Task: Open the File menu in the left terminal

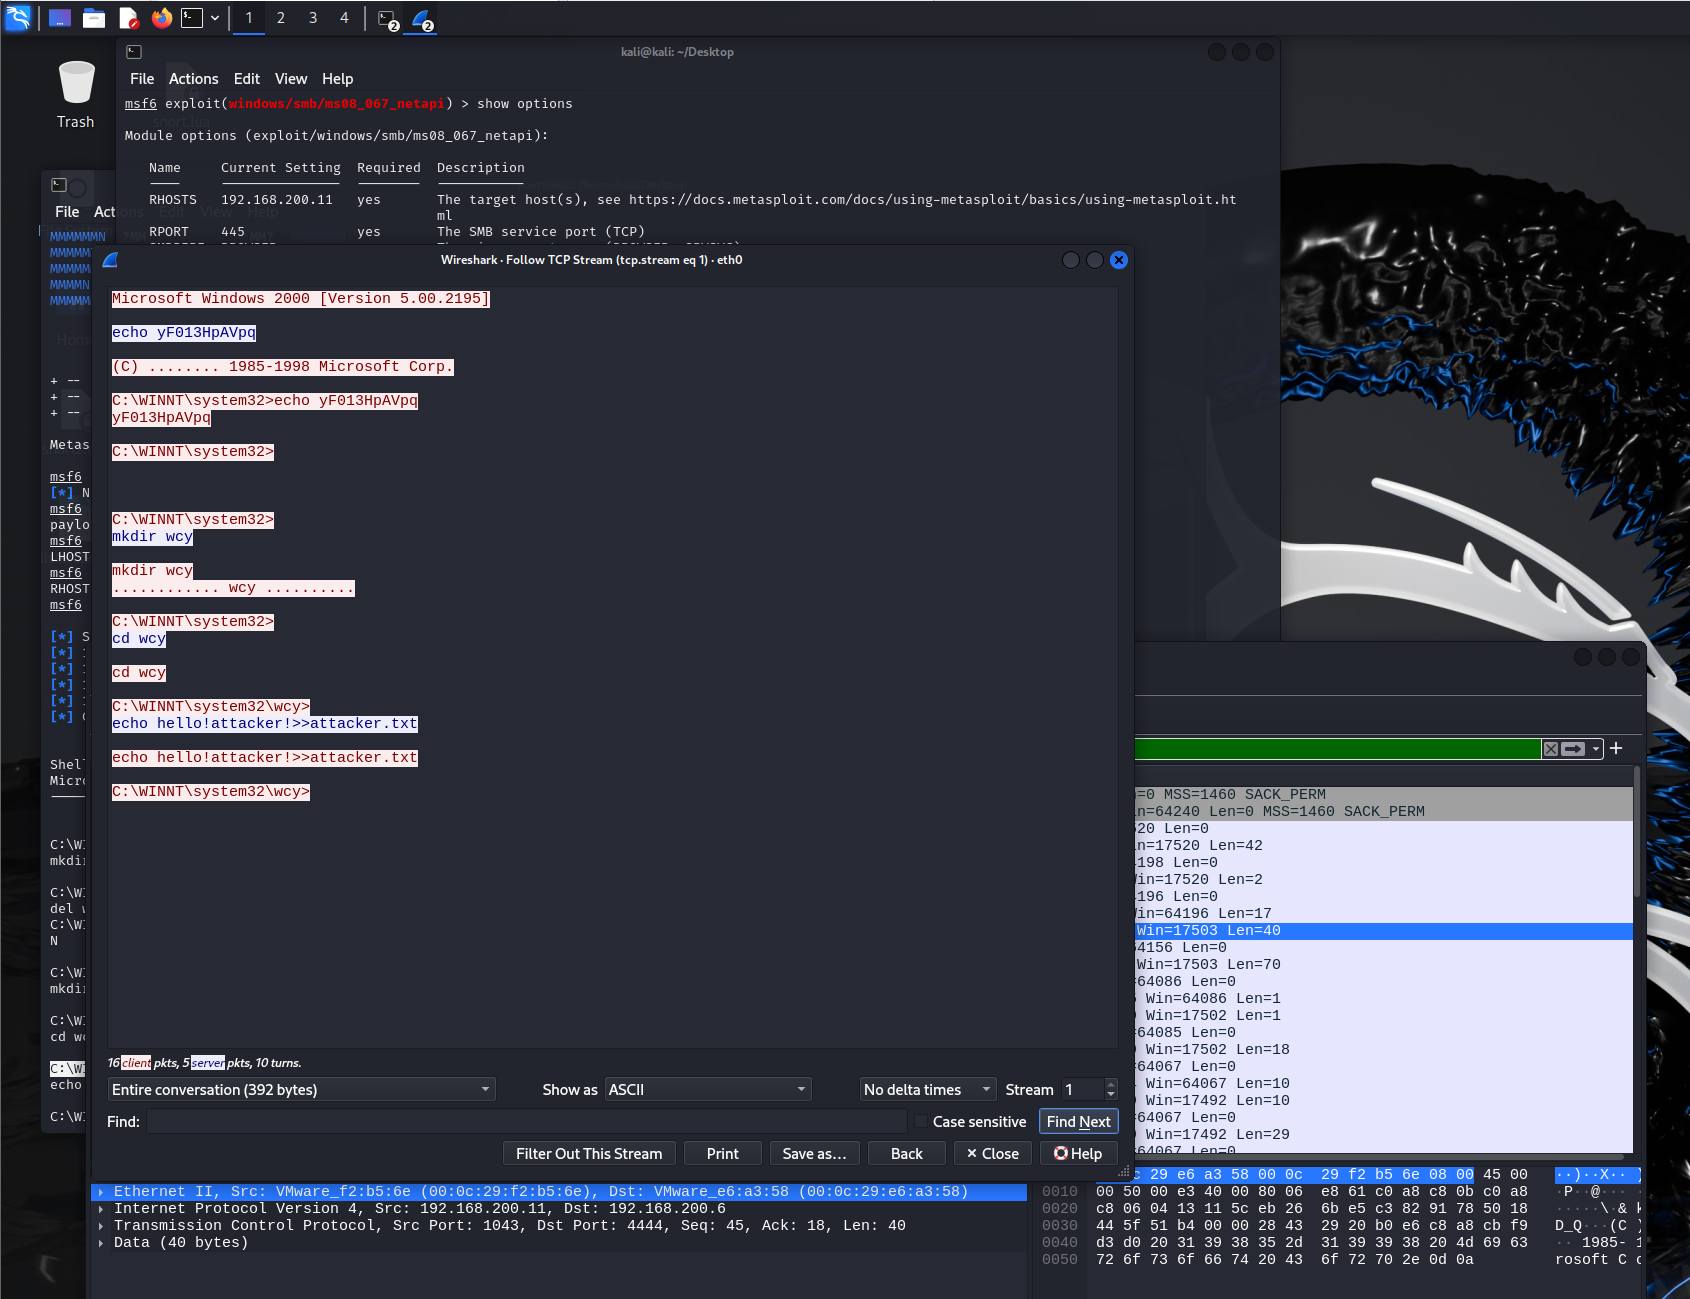Action: 67,212
